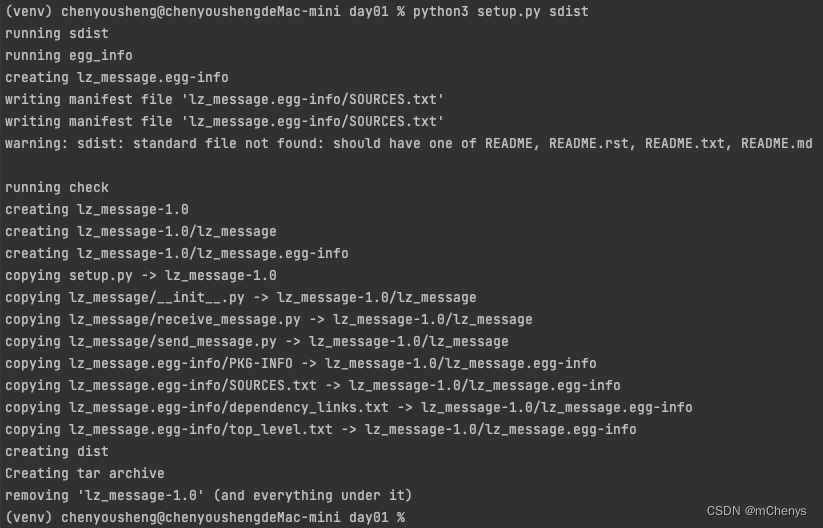Click the 'copying setup.py' line
Viewport: 823px width, 528px height.
pos(141,276)
